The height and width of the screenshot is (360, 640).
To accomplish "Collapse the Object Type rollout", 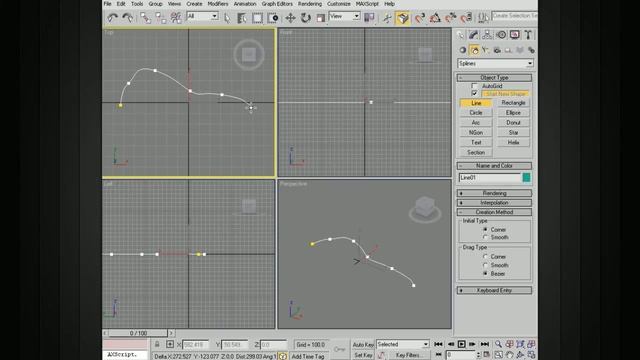I will (x=494, y=78).
